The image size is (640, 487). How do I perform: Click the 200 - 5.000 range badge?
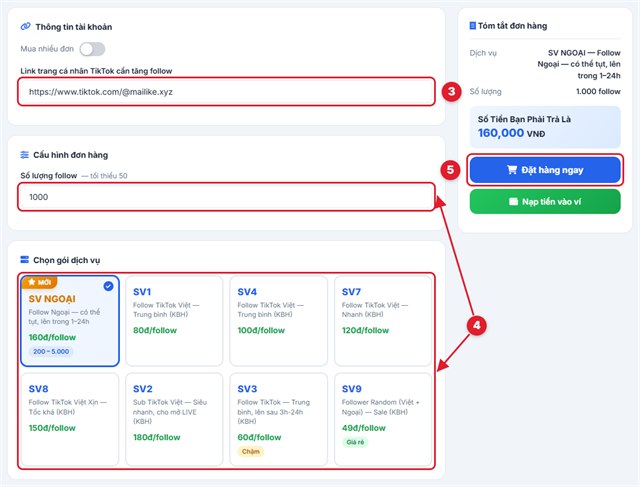[51, 351]
